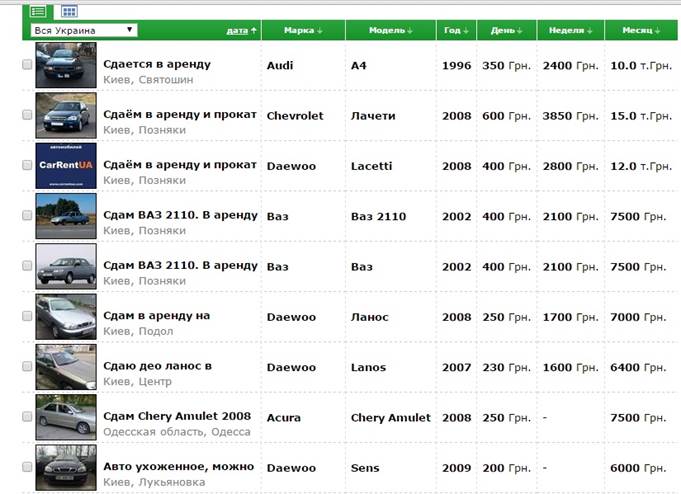681x494 pixels.
Task: Open the Chery Amulet photo thumbnail
Action: point(66,416)
